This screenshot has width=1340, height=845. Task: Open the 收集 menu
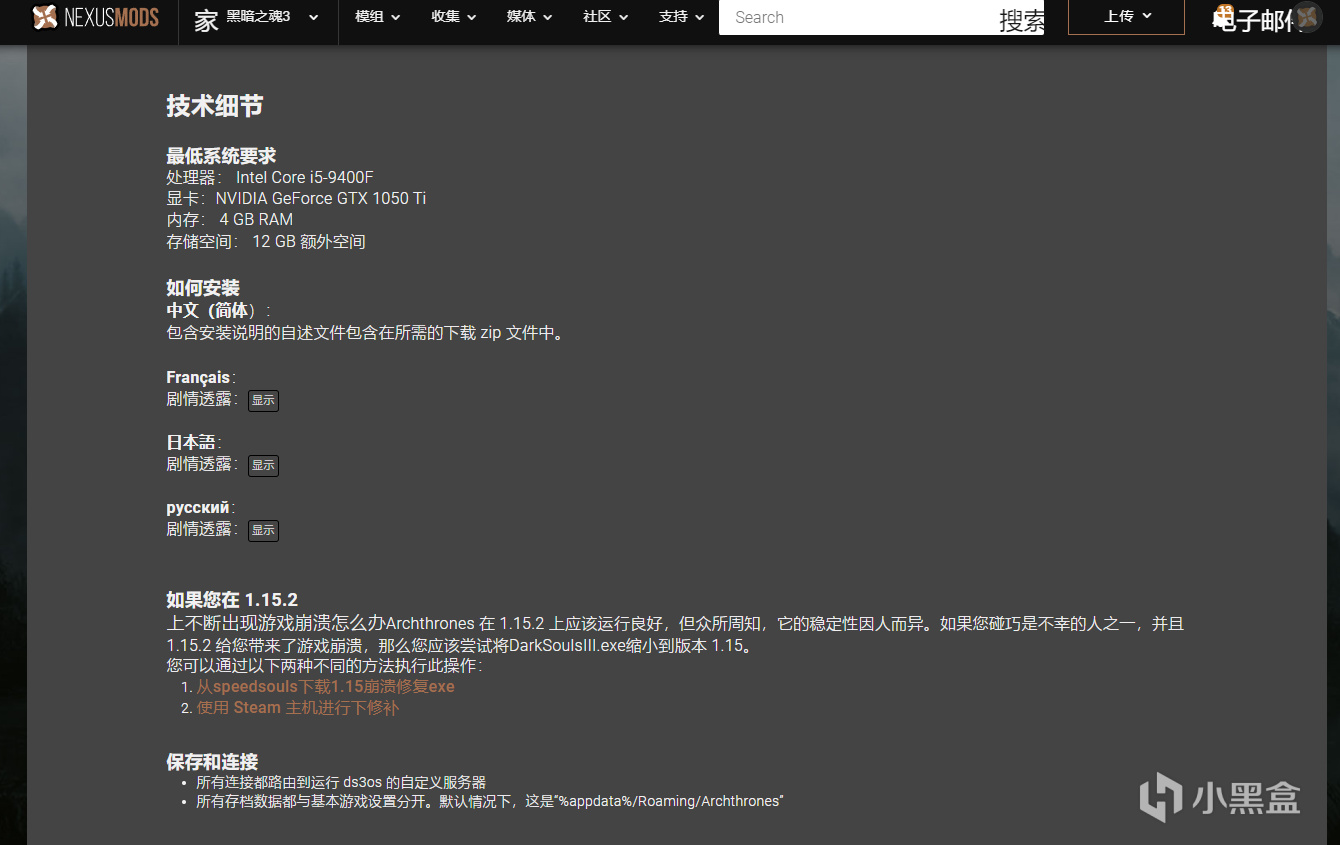[453, 17]
